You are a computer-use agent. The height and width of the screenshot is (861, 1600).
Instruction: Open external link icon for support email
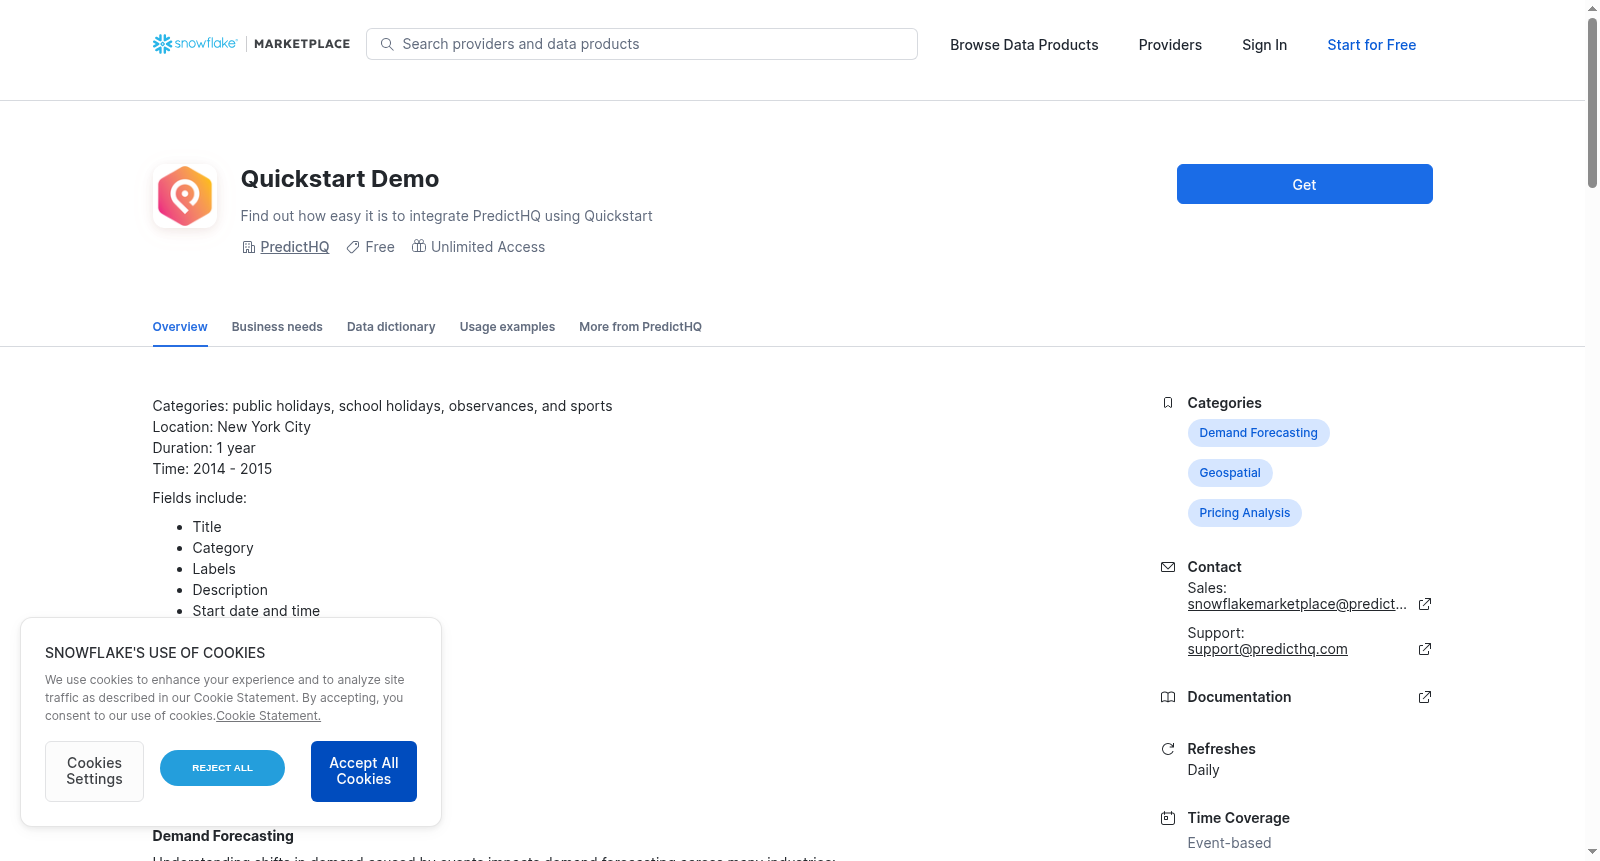point(1425,649)
